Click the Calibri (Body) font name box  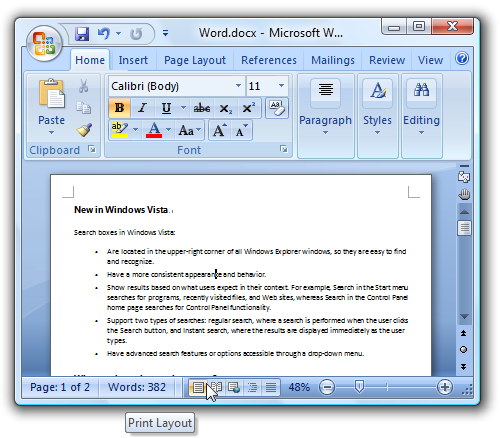coord(172,86)
